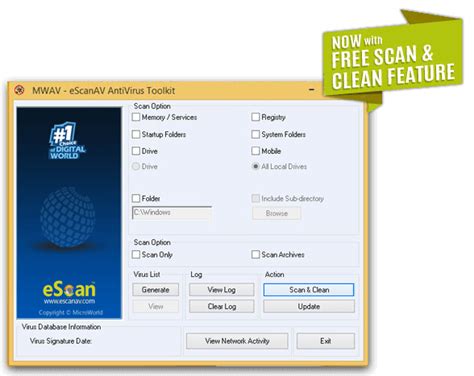Viewport: 474px width, 376px height.
Task: Enable the Memory / Services checkbox
Action: click(x=136, y=117)
